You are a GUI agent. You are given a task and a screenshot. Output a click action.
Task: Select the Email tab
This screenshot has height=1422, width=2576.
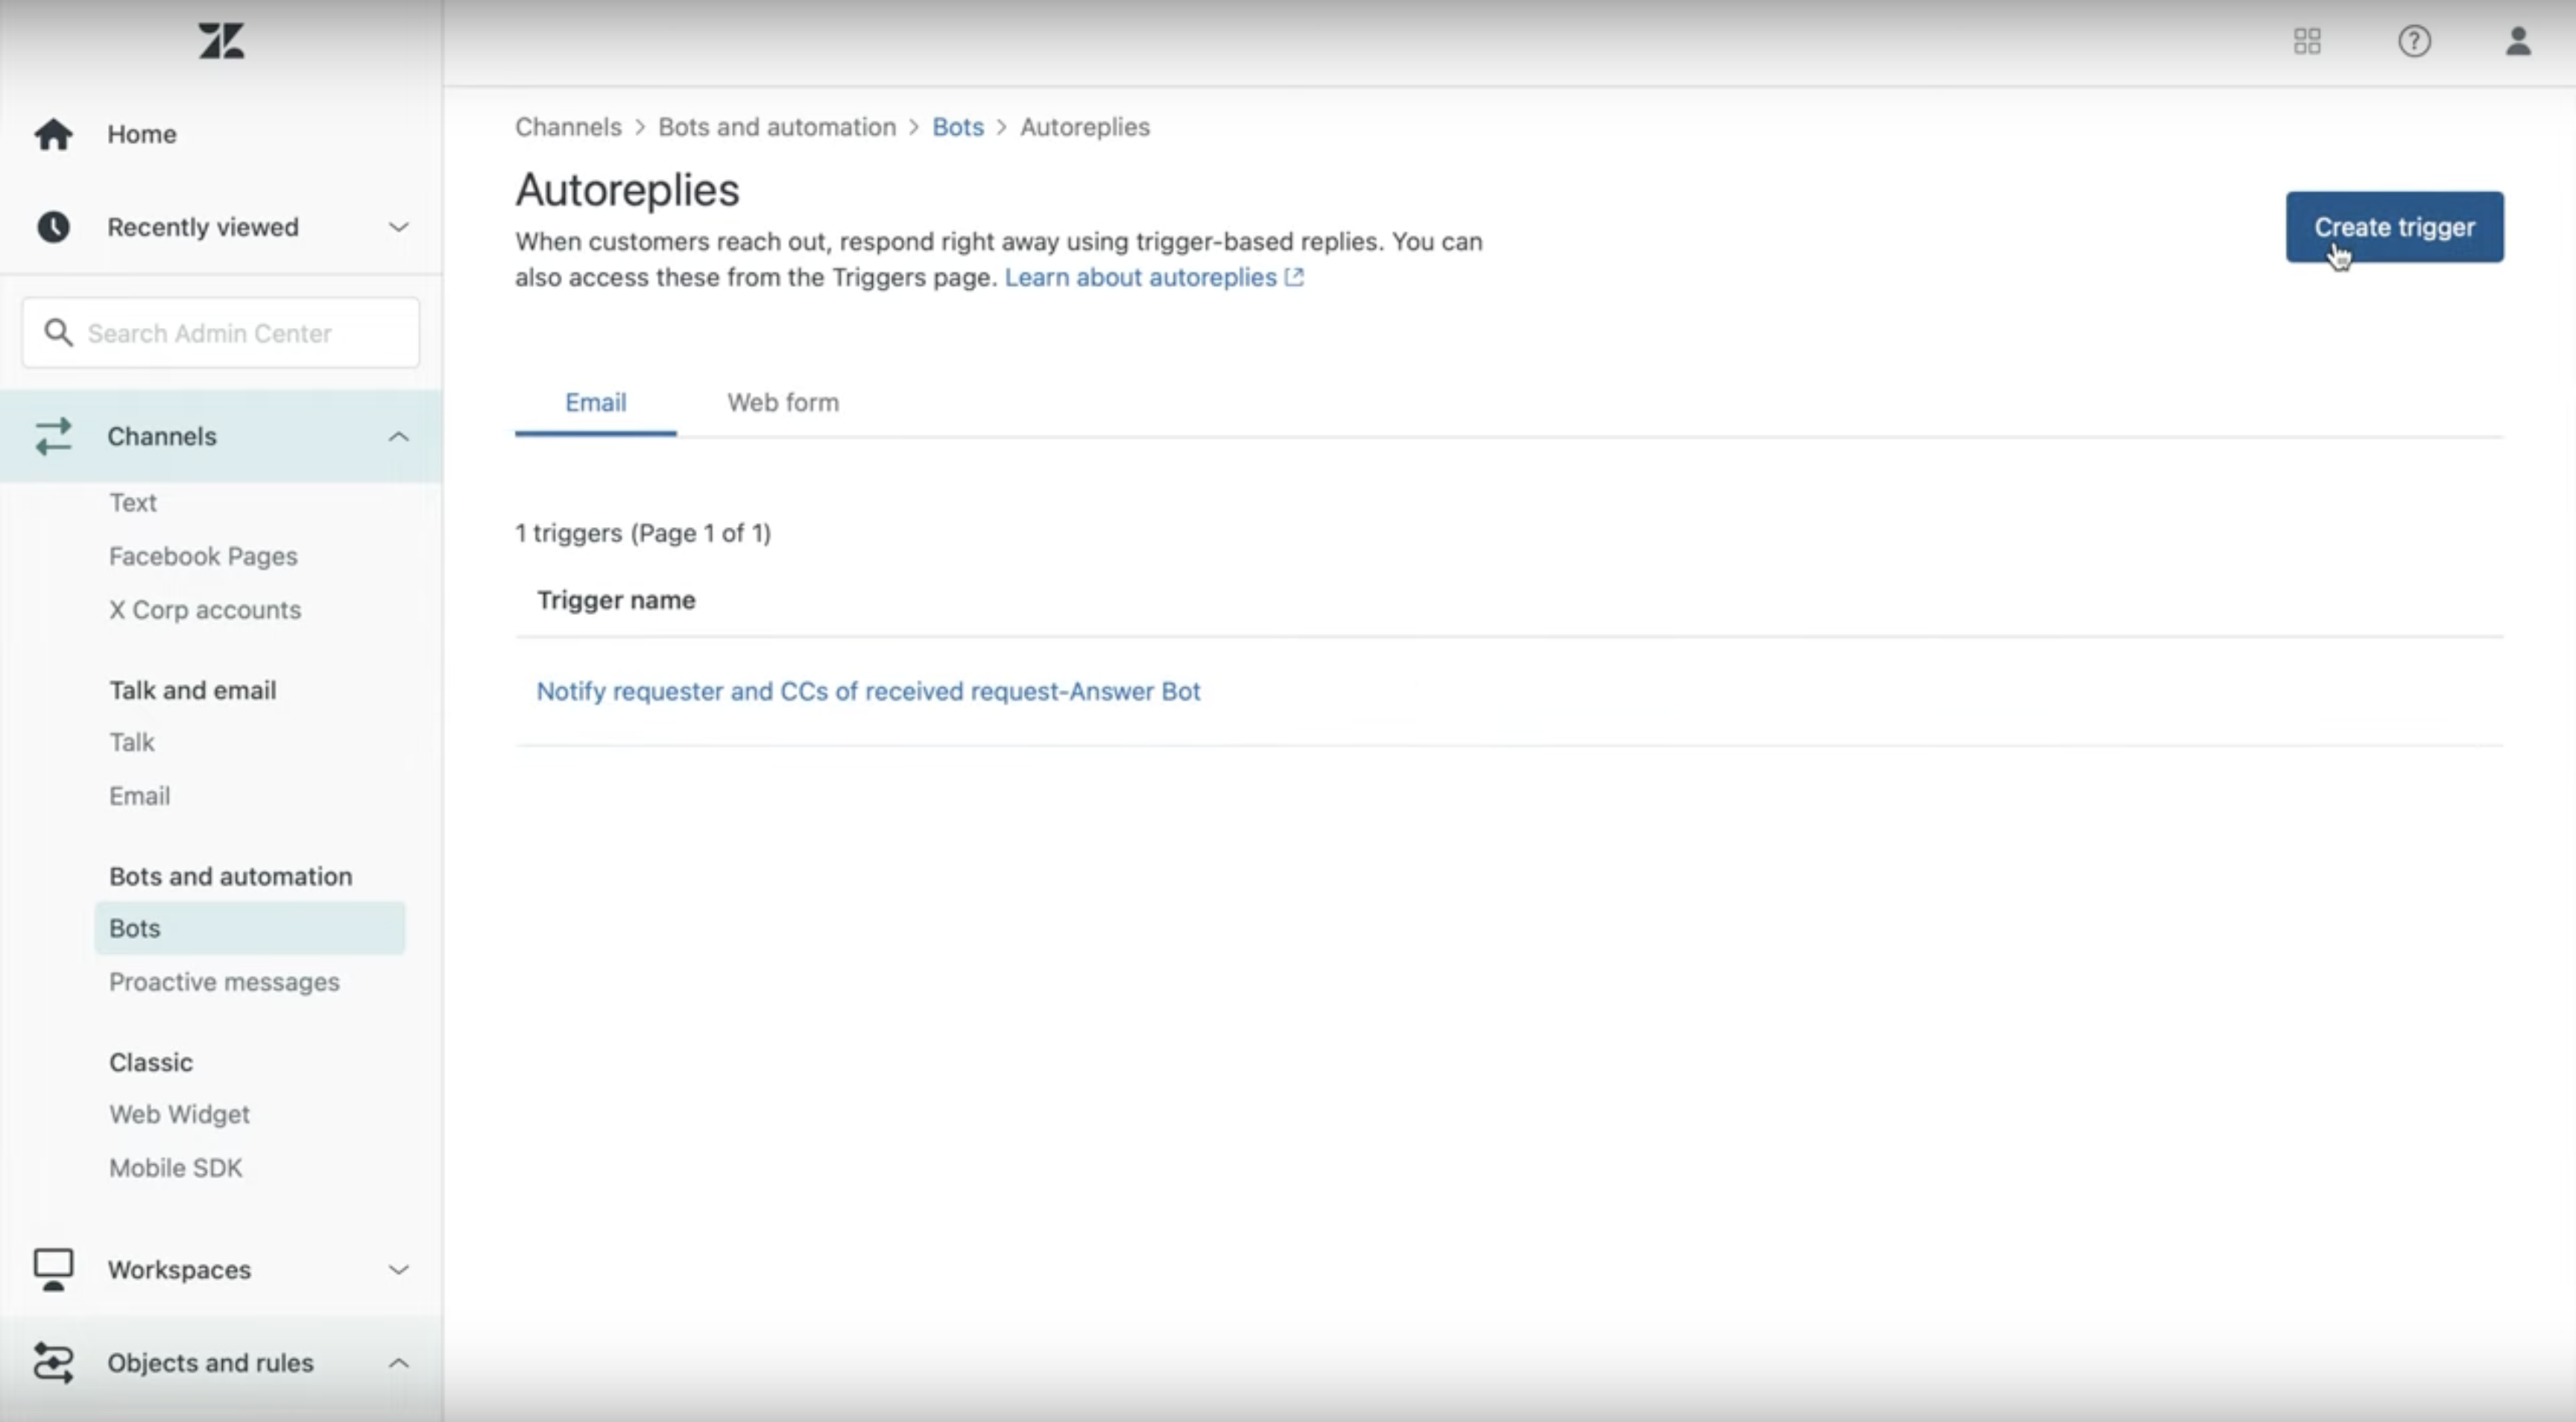(x=595, y=402)
